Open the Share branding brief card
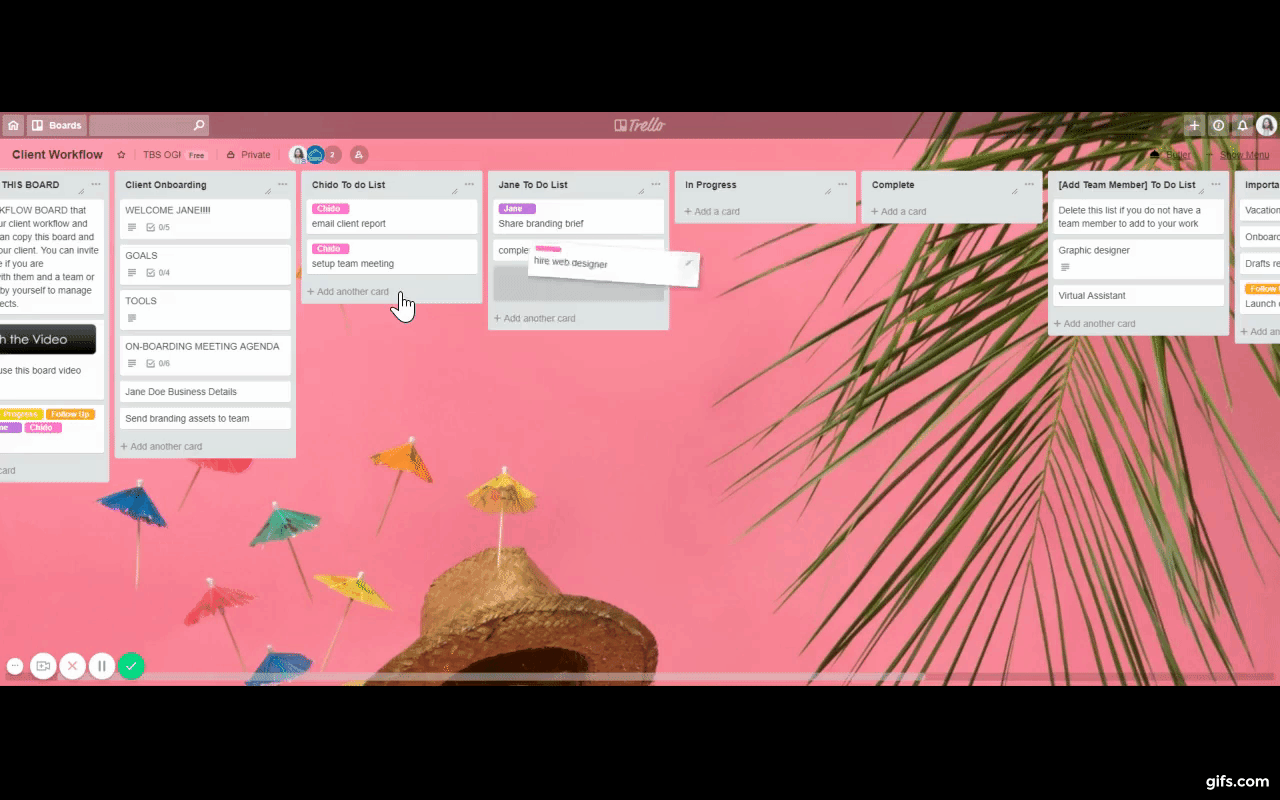This screenshot has height=800, width=1280. point(578,217)
